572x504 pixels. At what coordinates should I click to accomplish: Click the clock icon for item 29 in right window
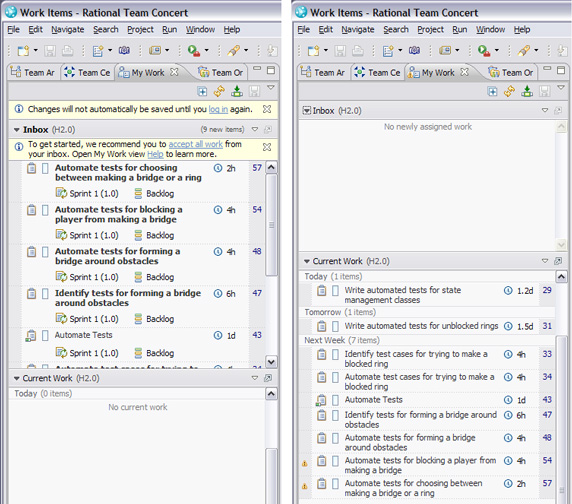click(x=508, y=290)
